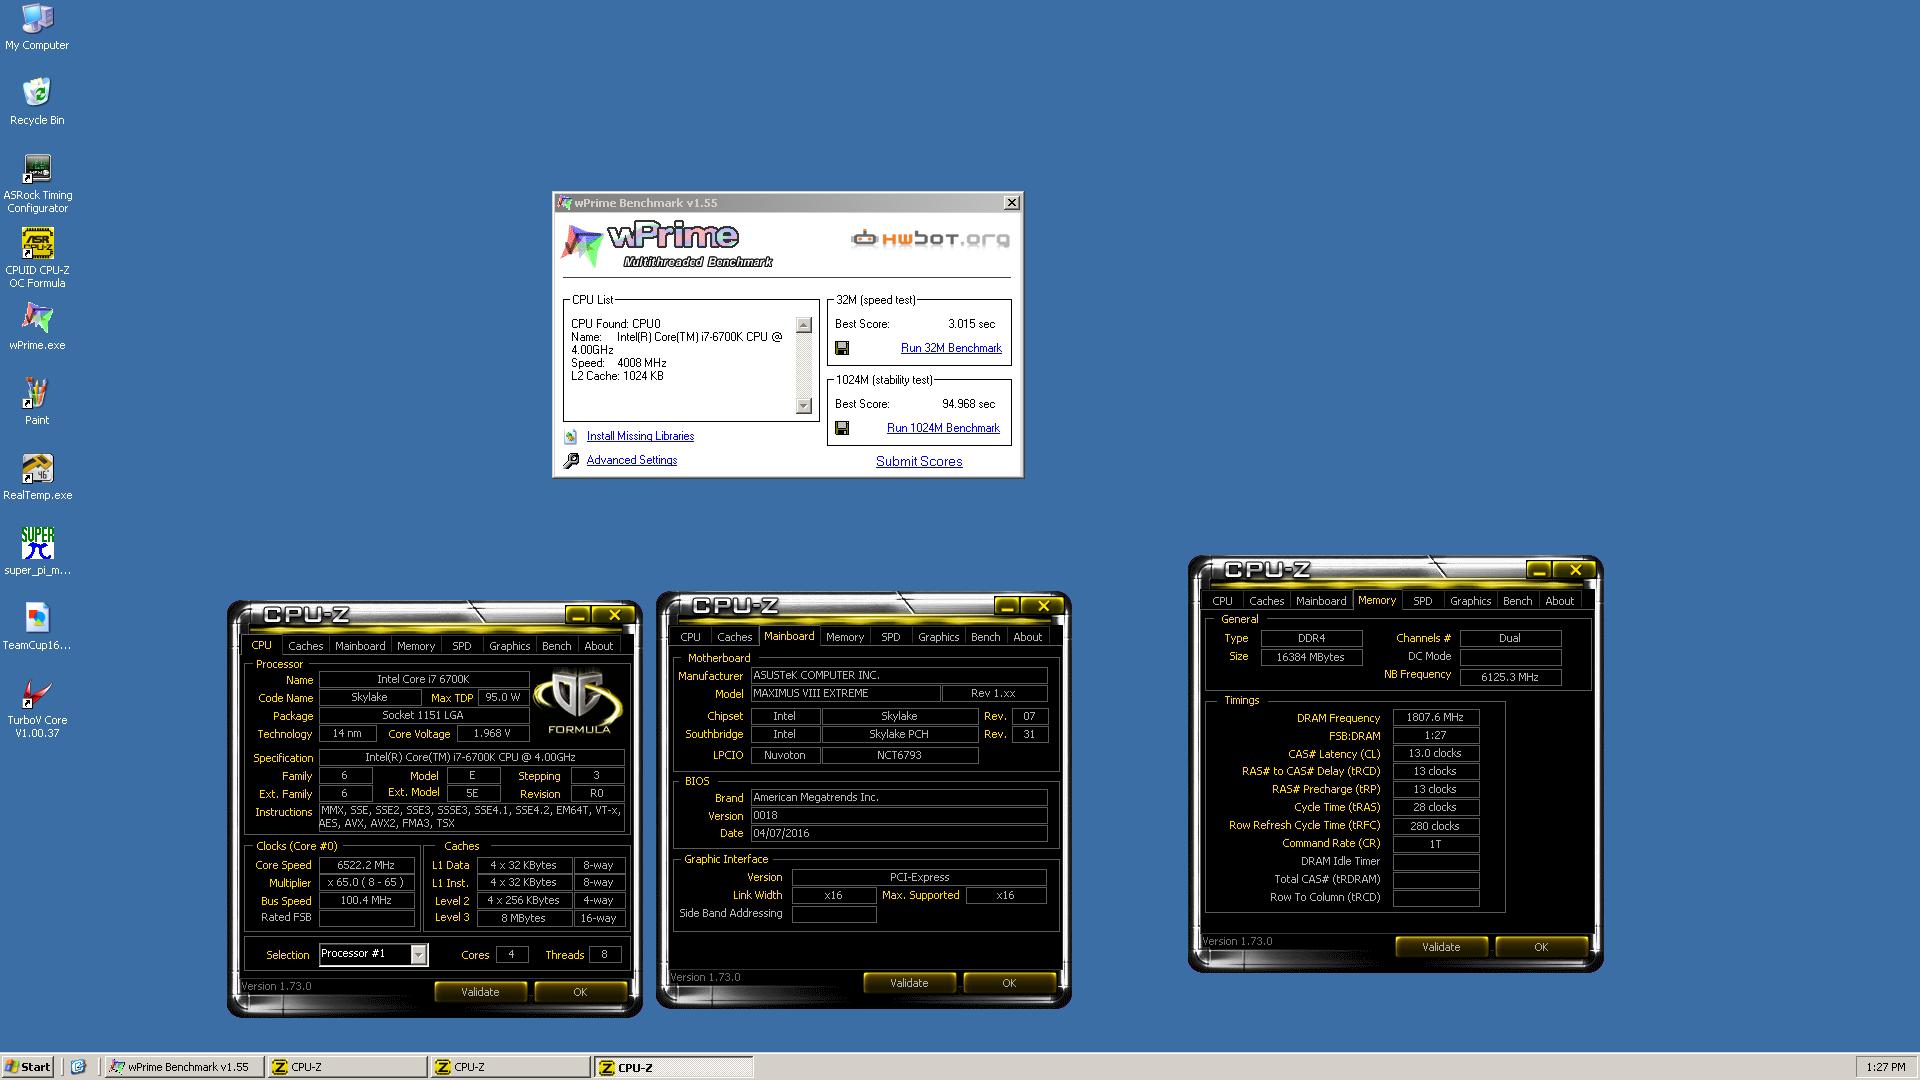Click OK in CPU-Z CPU window
Screen dimensions: 1920x1080
pos(580,992)
